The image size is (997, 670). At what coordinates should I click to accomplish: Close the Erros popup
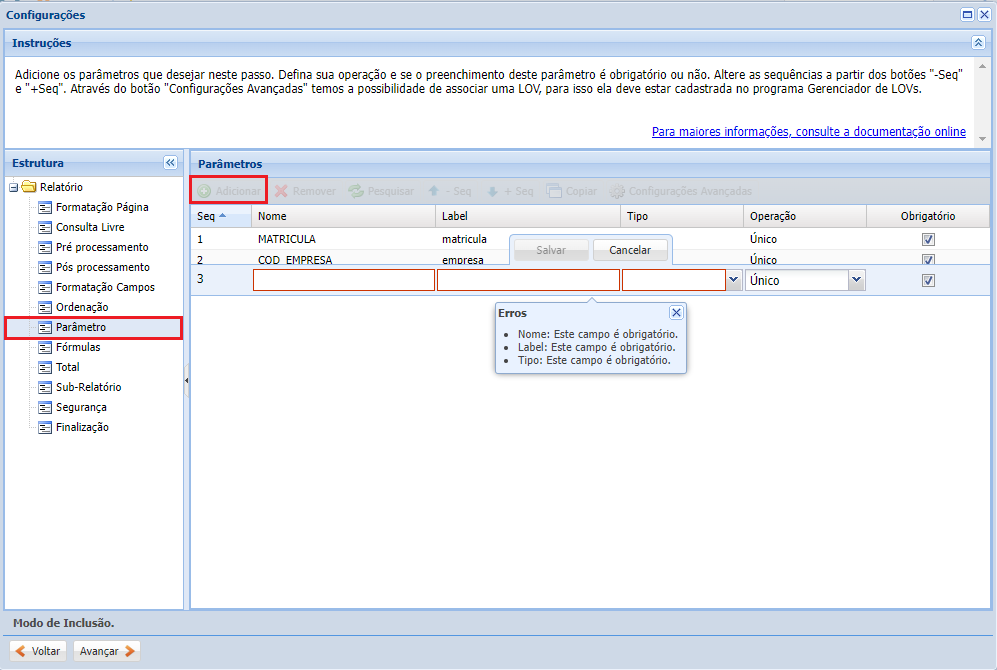pos(676,313)
